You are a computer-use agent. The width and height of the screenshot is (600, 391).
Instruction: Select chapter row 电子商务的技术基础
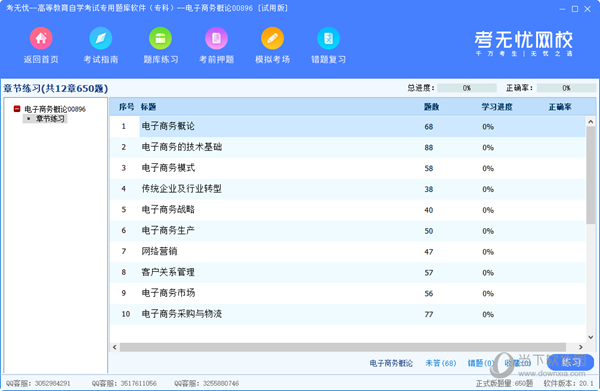click(x=348, y=147)
